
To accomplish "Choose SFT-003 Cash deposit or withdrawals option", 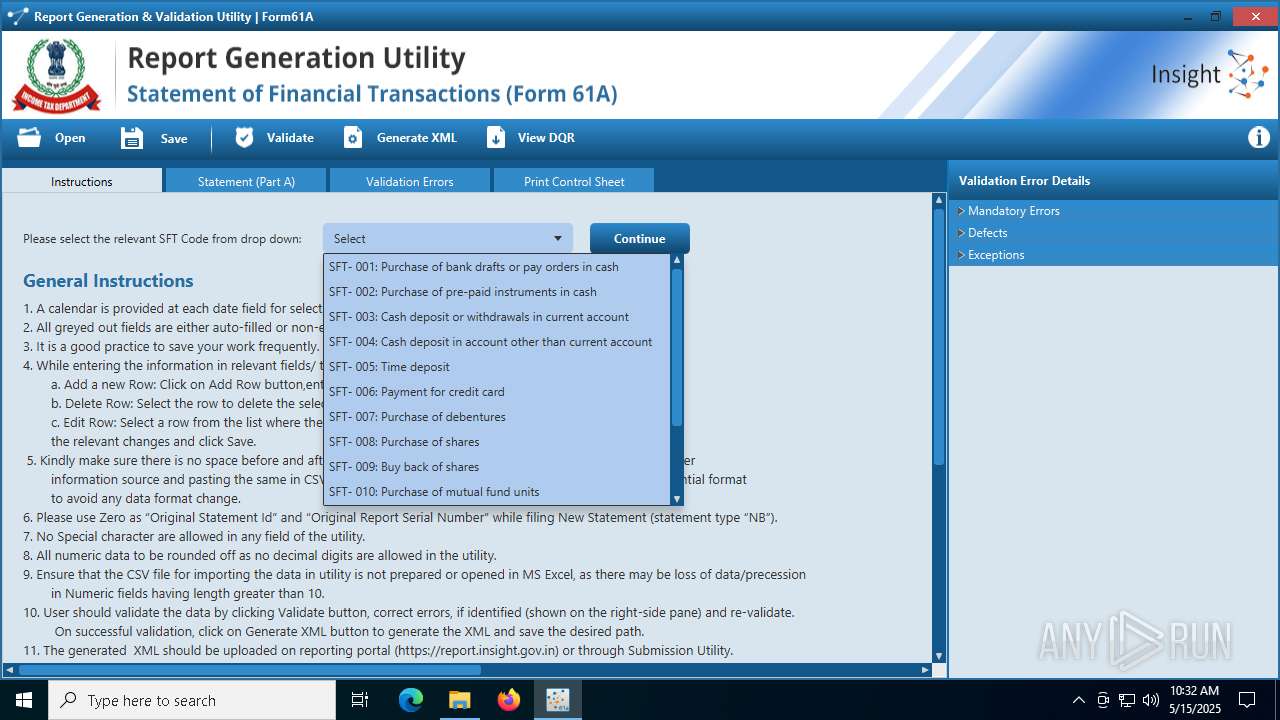I will (497, 317).
